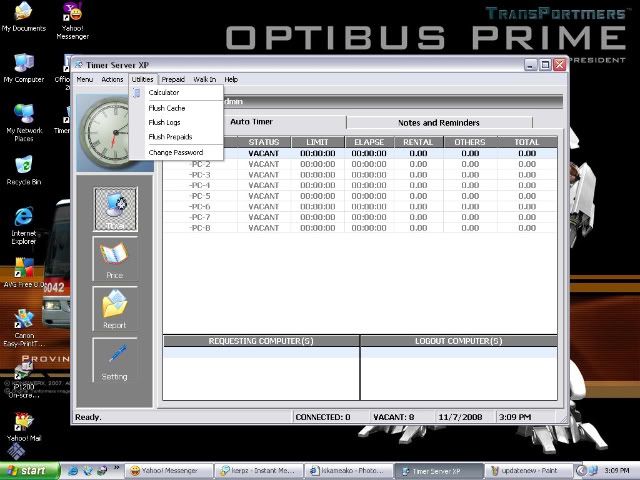Screen dimensions: 640x480
Task: Click Internet Explorer quick launch icon
Action: click(x=73, y=471)
